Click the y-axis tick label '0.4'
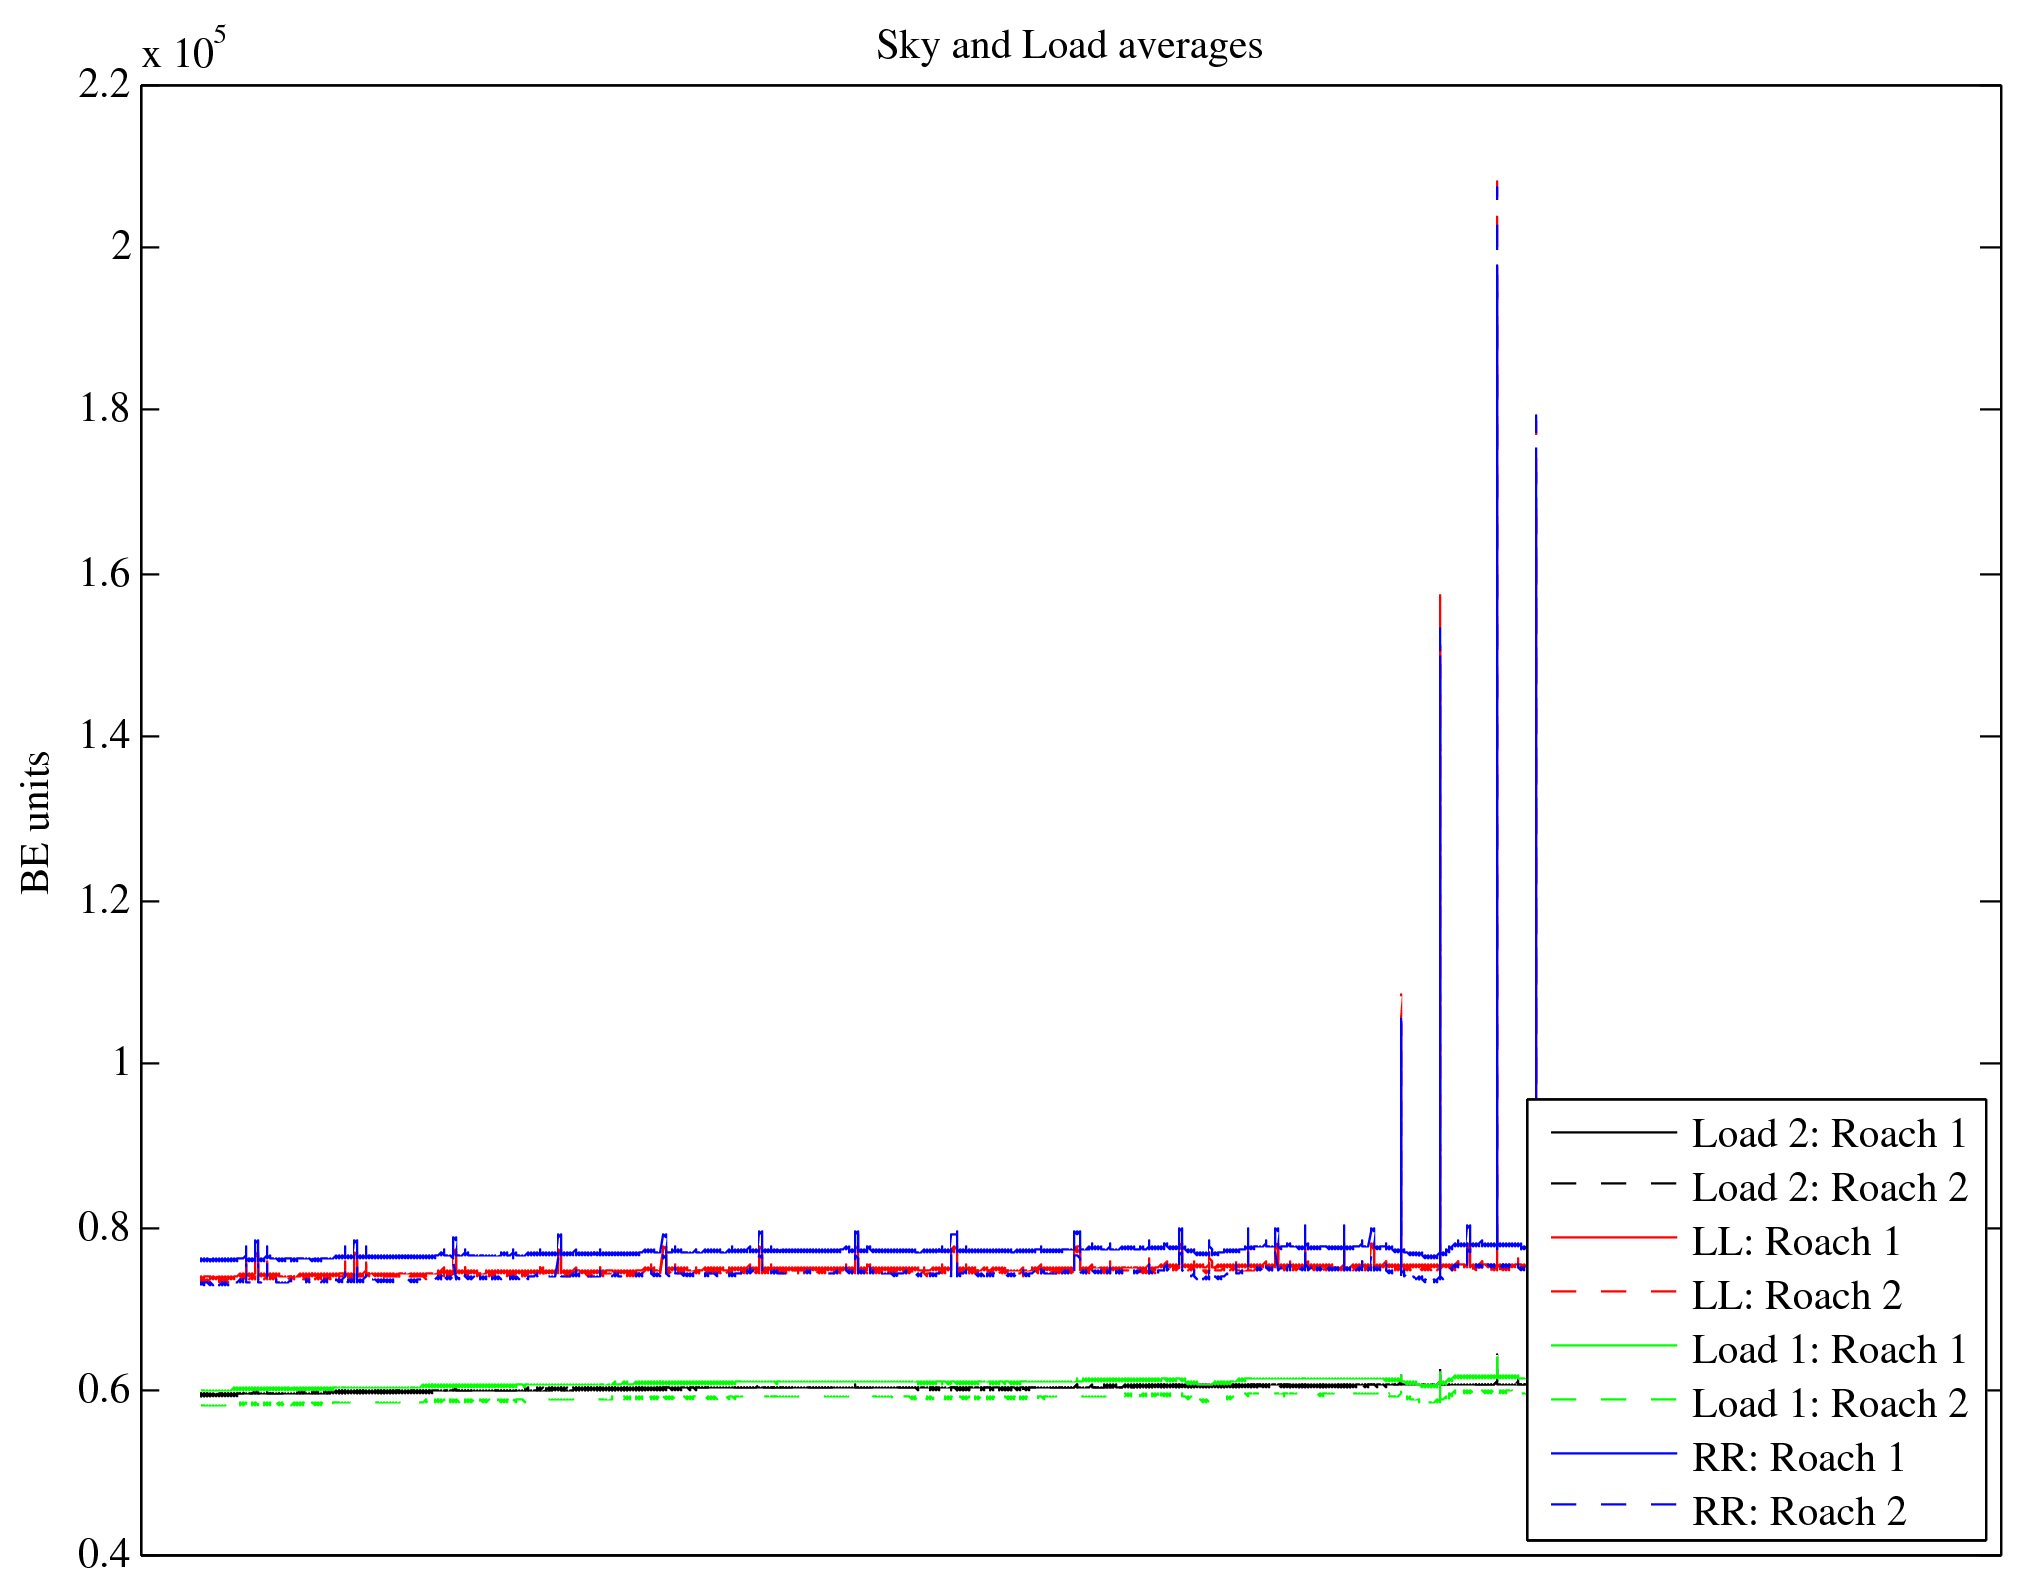Image resolution: width=2029 pixels, height=1592 pixels. click(104, 1554)
